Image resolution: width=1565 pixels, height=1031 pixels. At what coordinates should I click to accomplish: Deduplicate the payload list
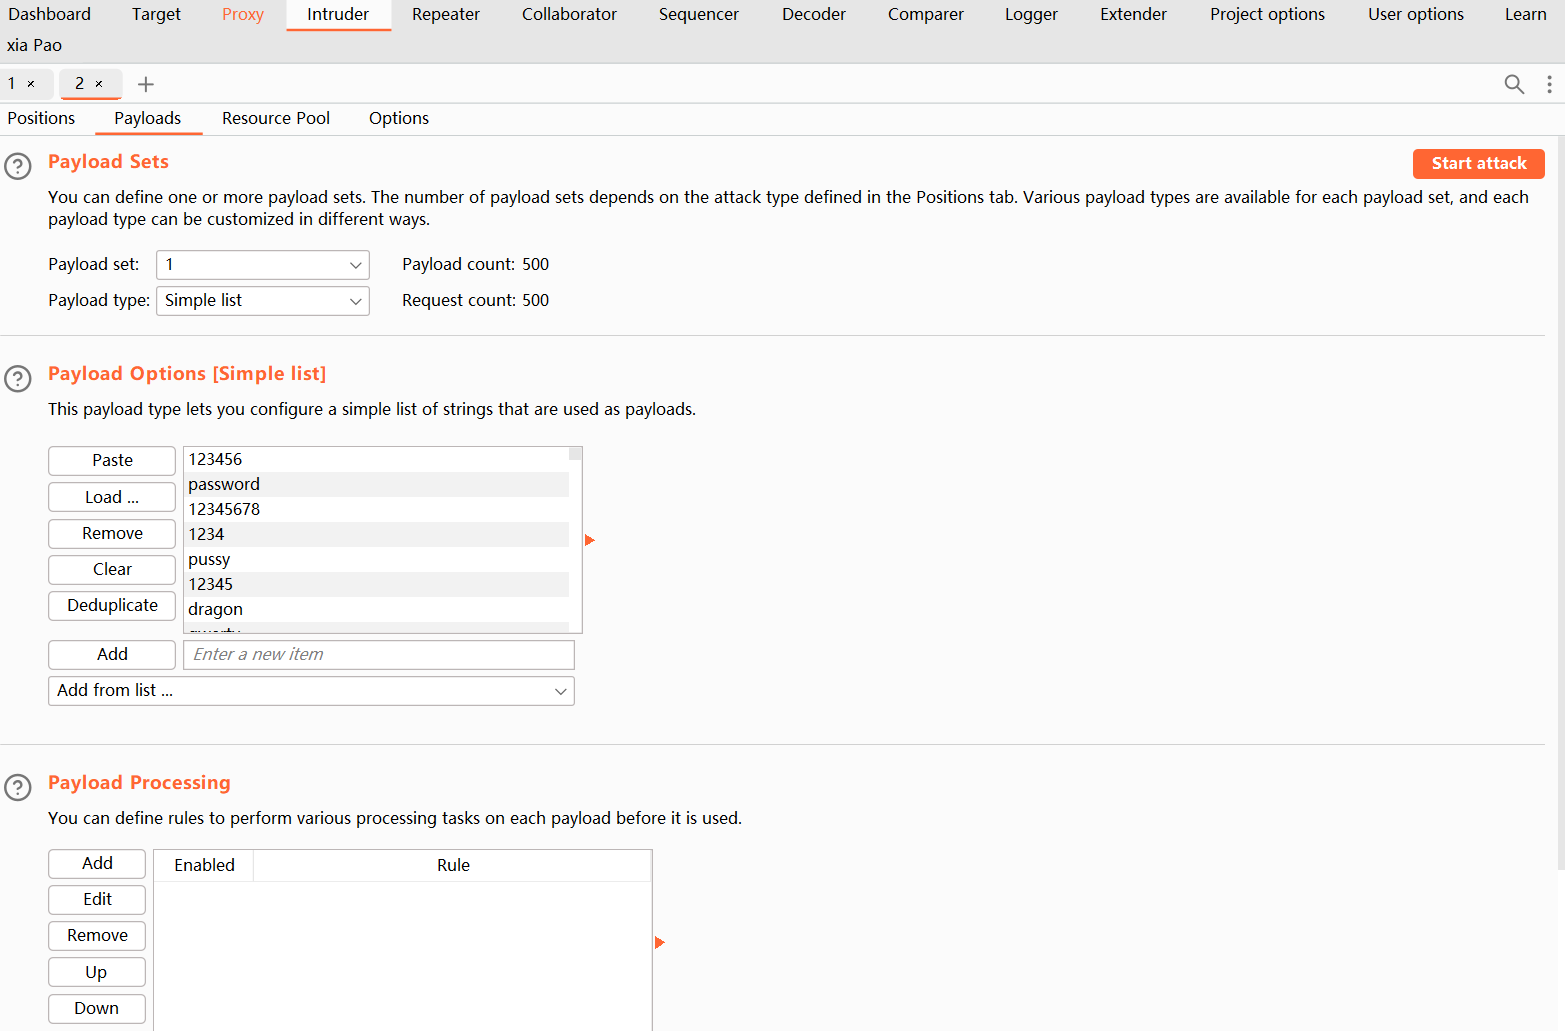tap(112, 605)
